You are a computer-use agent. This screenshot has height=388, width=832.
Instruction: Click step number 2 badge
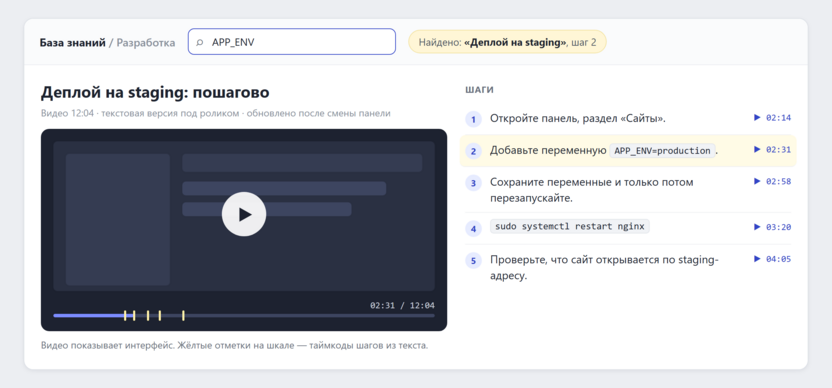[473, 151]
